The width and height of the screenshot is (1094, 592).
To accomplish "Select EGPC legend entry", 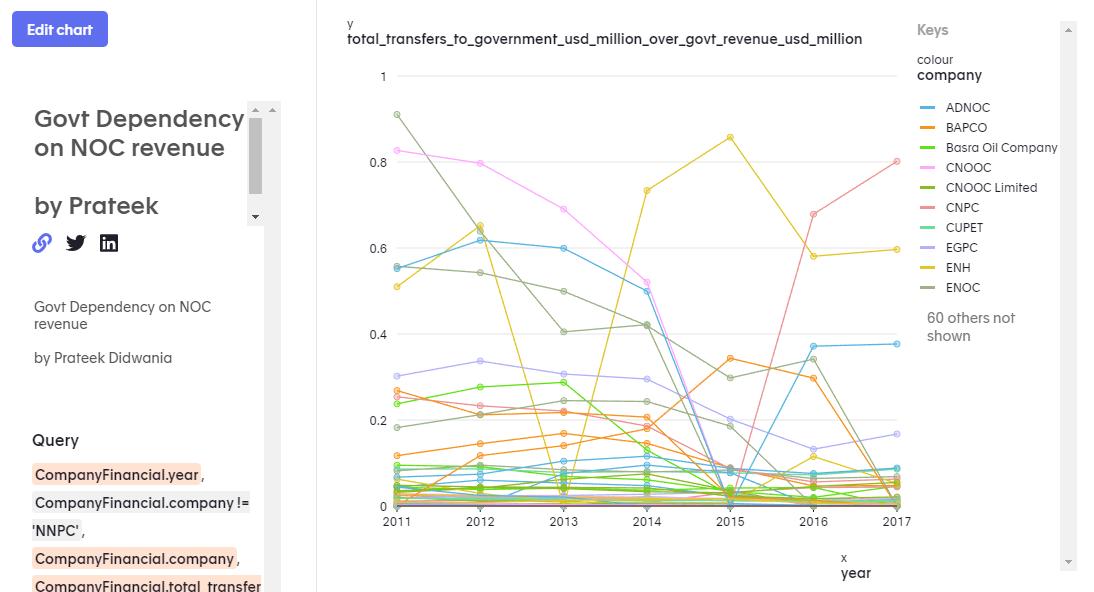I will pos(949,248).
